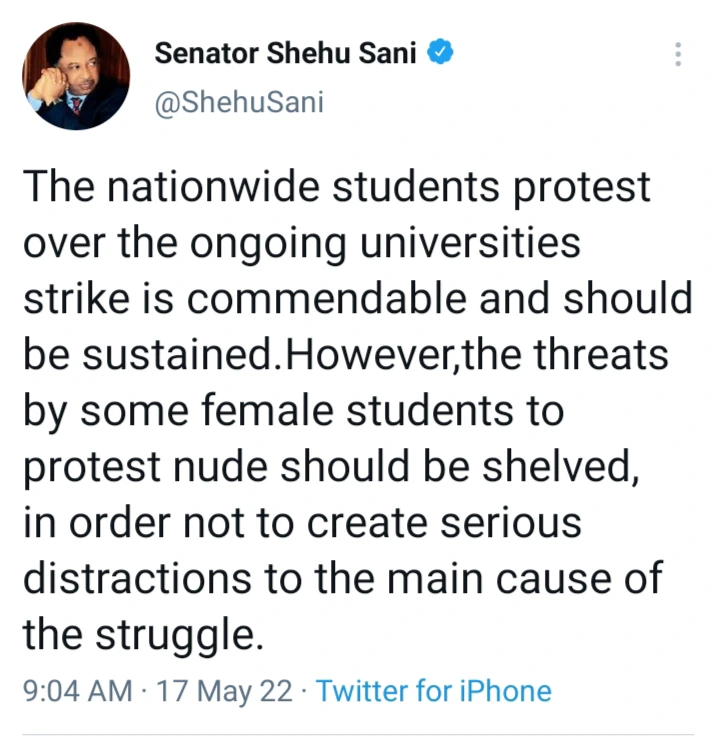Screen dimensions: 718x746
Task: Open the Twitter for iPhone source link
Action: pos(434,691)
